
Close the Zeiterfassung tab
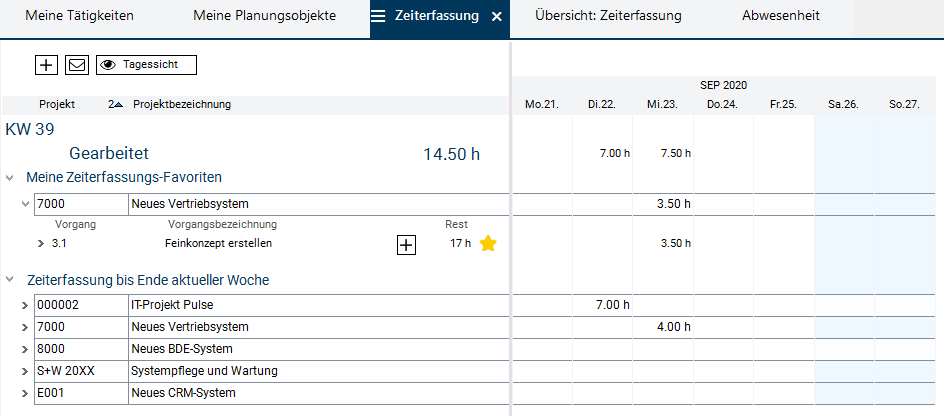click(x=497, y=17)
